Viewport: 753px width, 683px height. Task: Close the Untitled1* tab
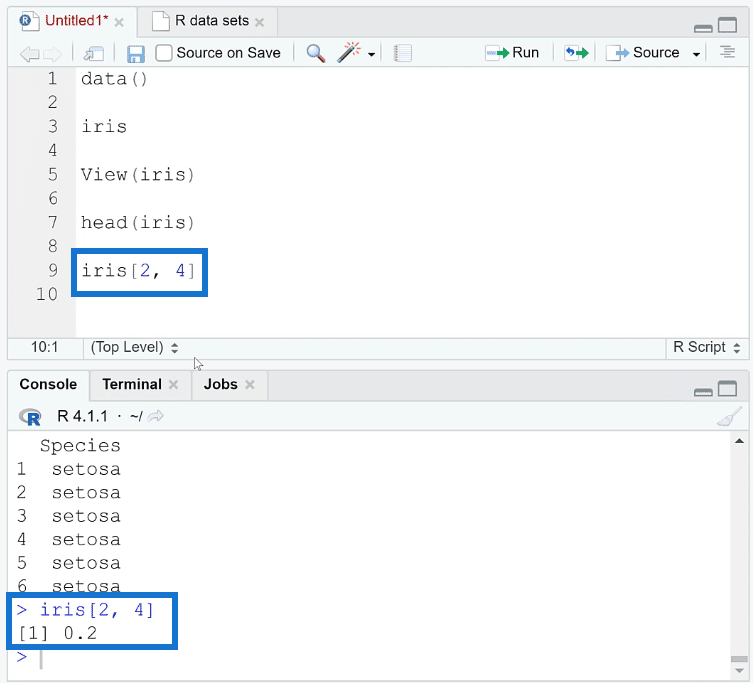[x=119, y=23]
